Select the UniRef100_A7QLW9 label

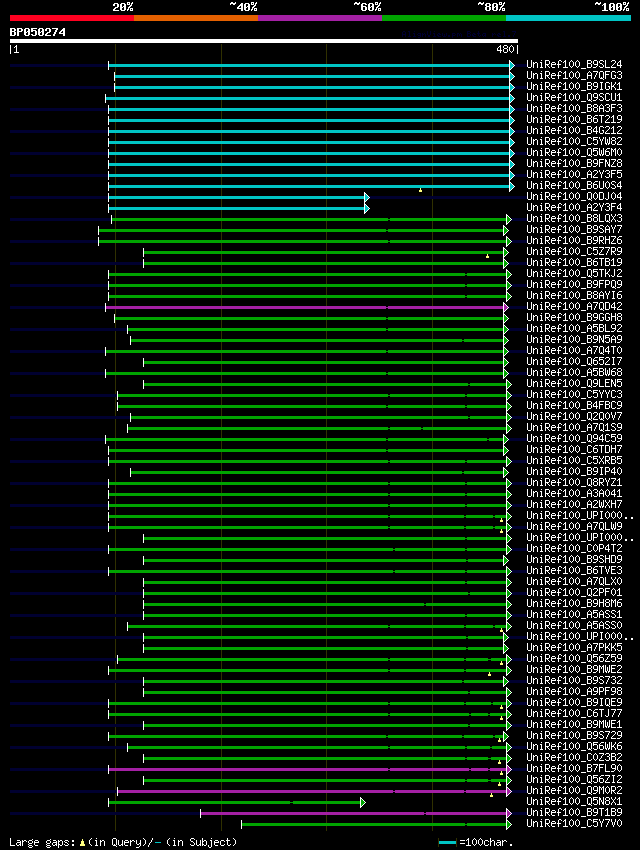574,526
